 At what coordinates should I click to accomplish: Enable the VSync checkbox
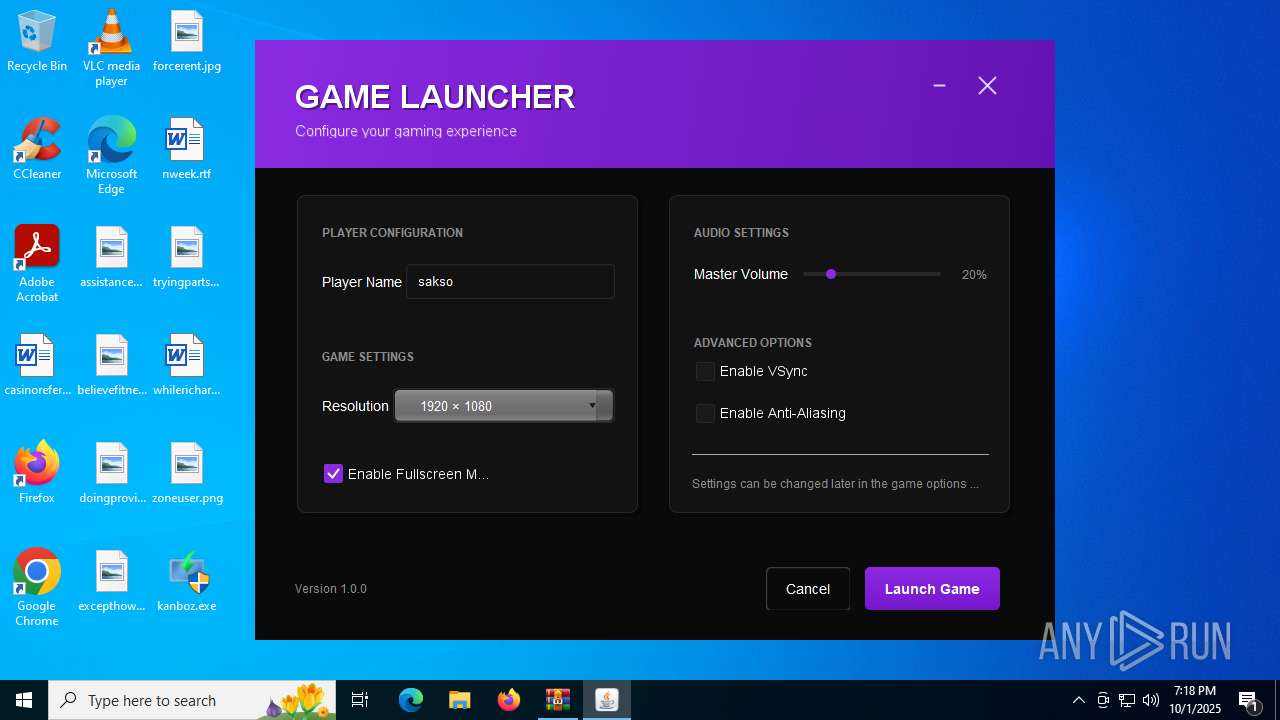tap(705, 371)
